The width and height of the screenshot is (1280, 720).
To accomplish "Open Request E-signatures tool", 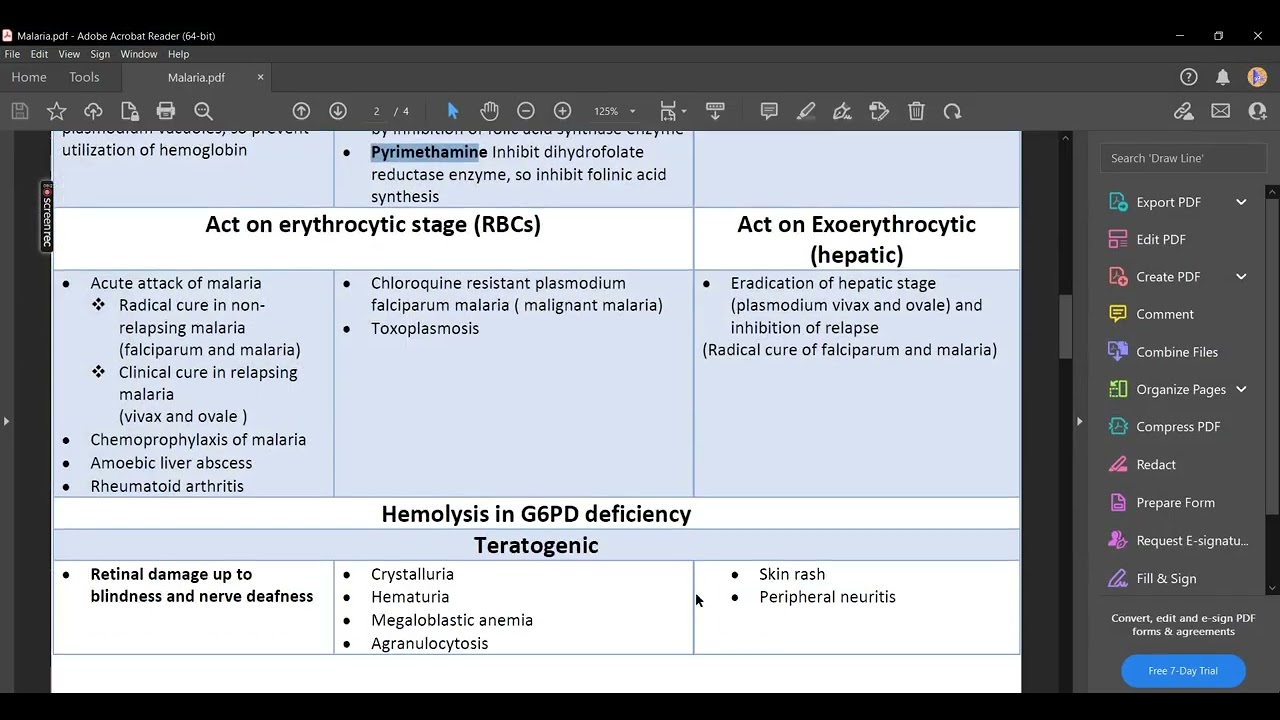I will (1192, 541).
